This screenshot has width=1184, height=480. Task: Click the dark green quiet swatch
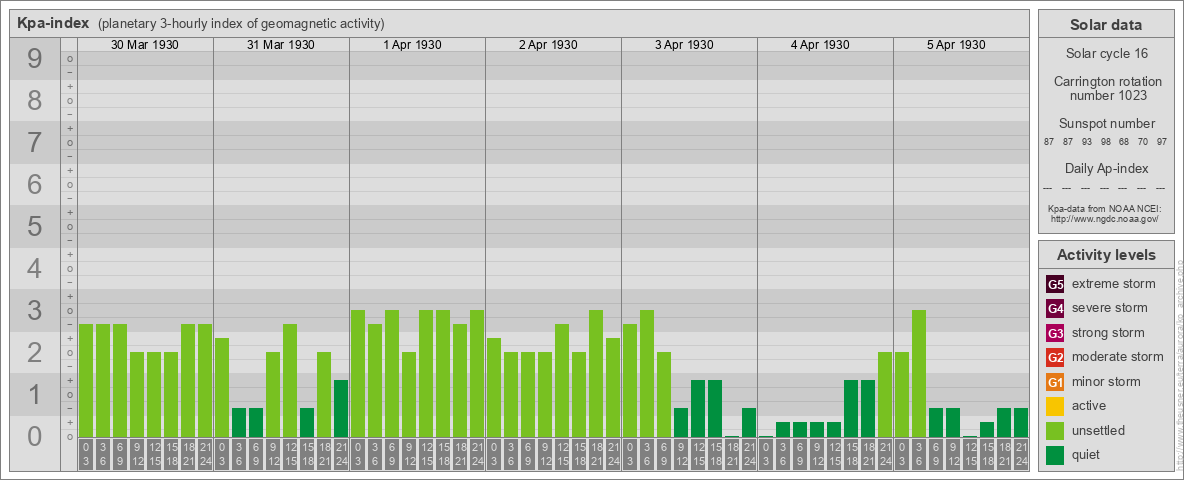(x=1055, y=455)
